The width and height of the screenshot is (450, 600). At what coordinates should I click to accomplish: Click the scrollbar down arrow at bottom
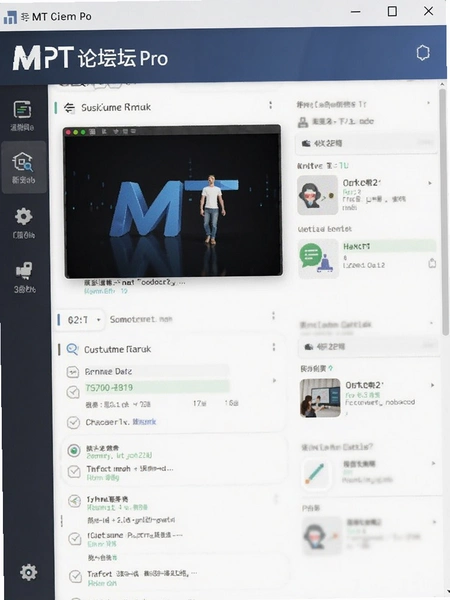coord(446,591)
